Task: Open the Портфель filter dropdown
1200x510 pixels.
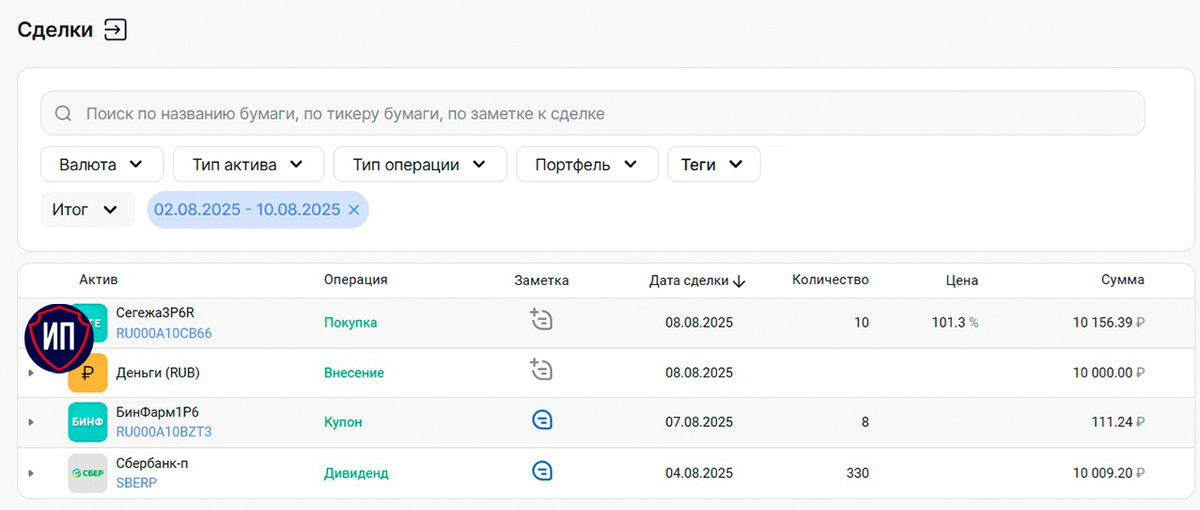Action: click(x=587, y=164)
